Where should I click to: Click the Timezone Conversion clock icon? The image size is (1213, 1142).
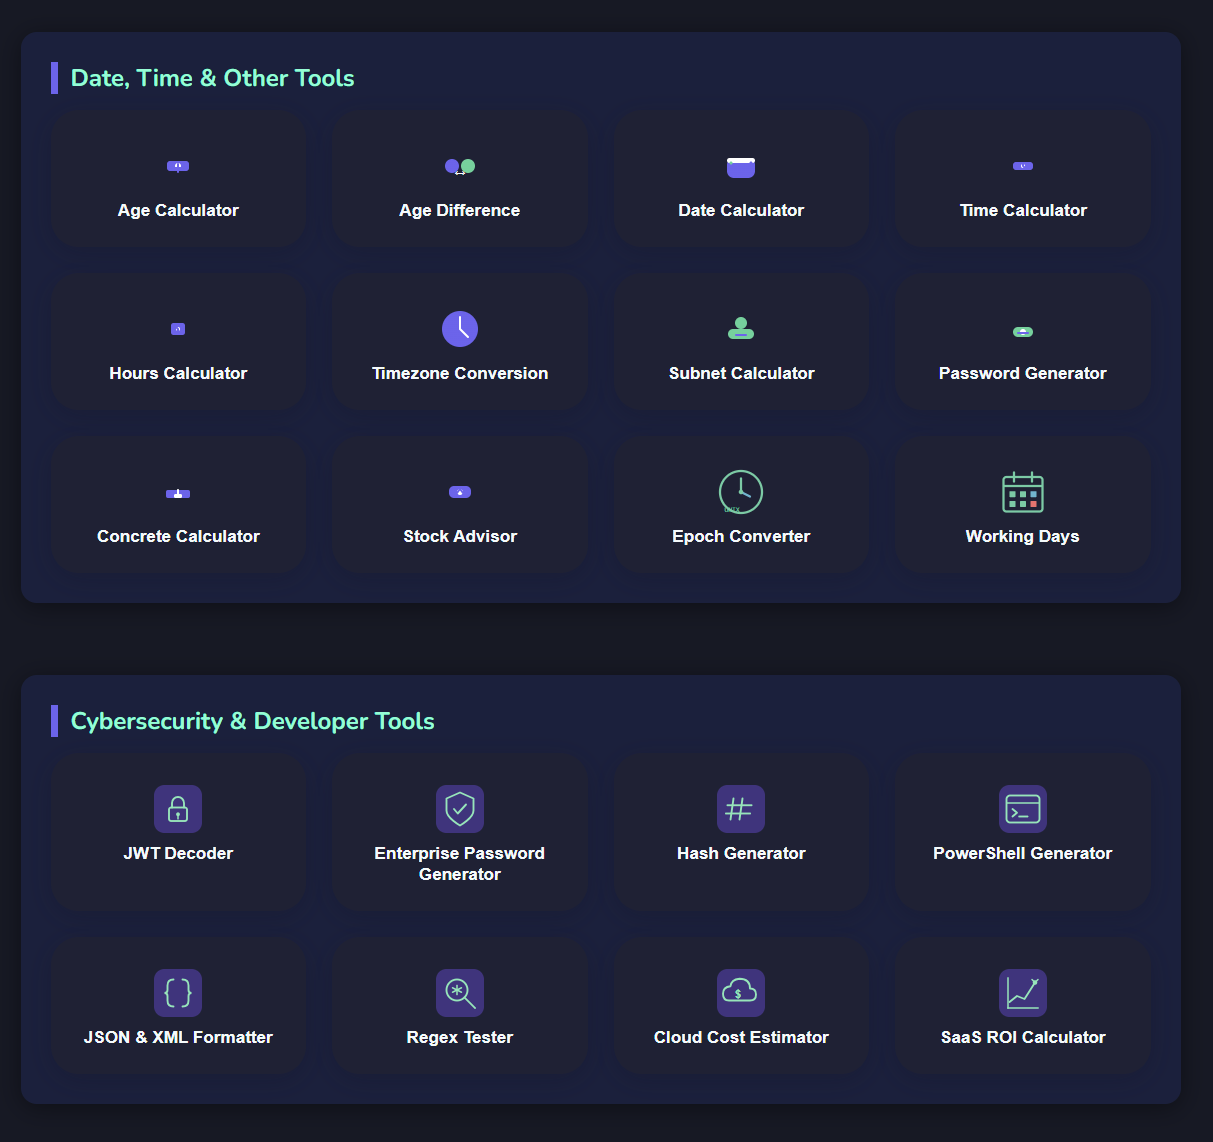[459, 328]
